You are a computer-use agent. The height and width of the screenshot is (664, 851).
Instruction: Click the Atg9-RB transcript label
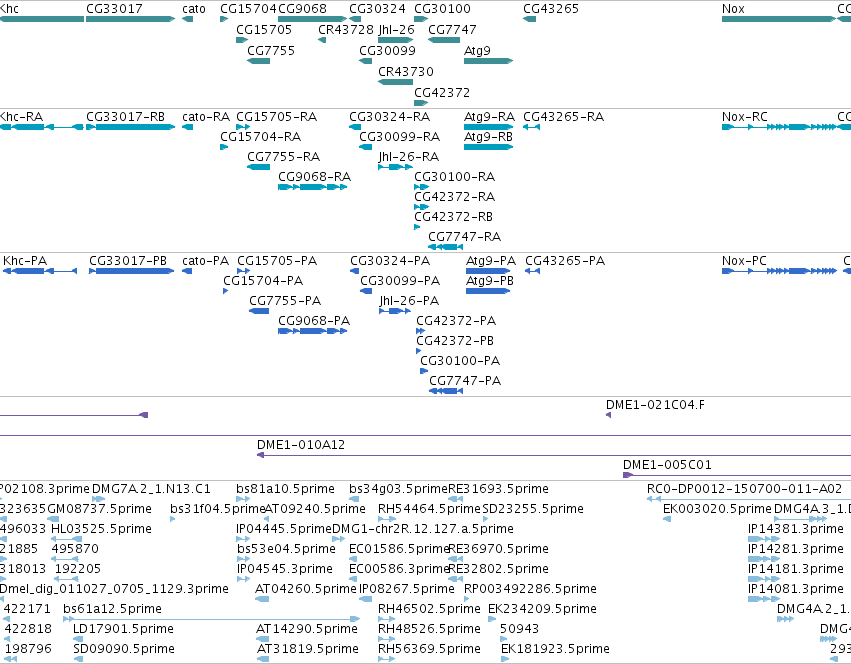coord(488,136)
